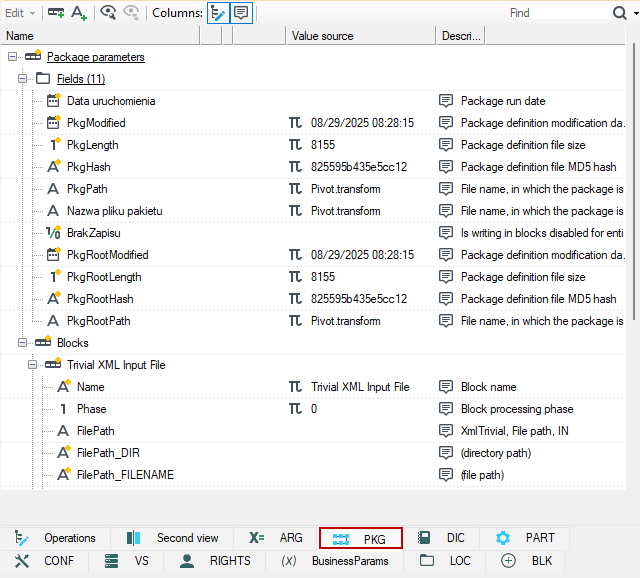Click the Name column header
Screen dimensions: 640x578
click(100, 36)
